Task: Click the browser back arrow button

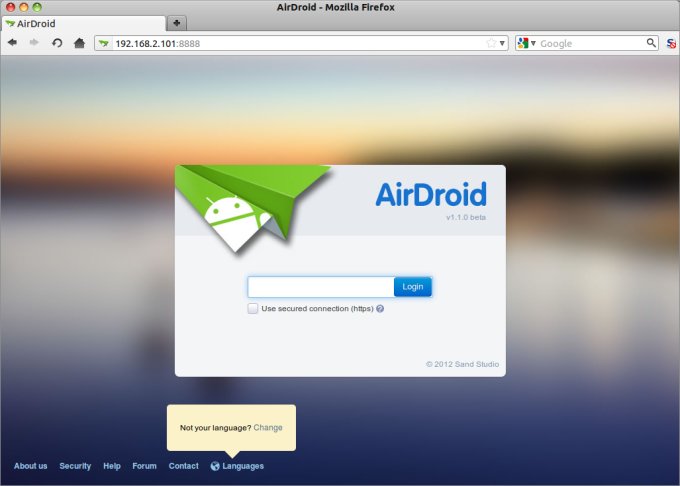Action: click(12, 43)
